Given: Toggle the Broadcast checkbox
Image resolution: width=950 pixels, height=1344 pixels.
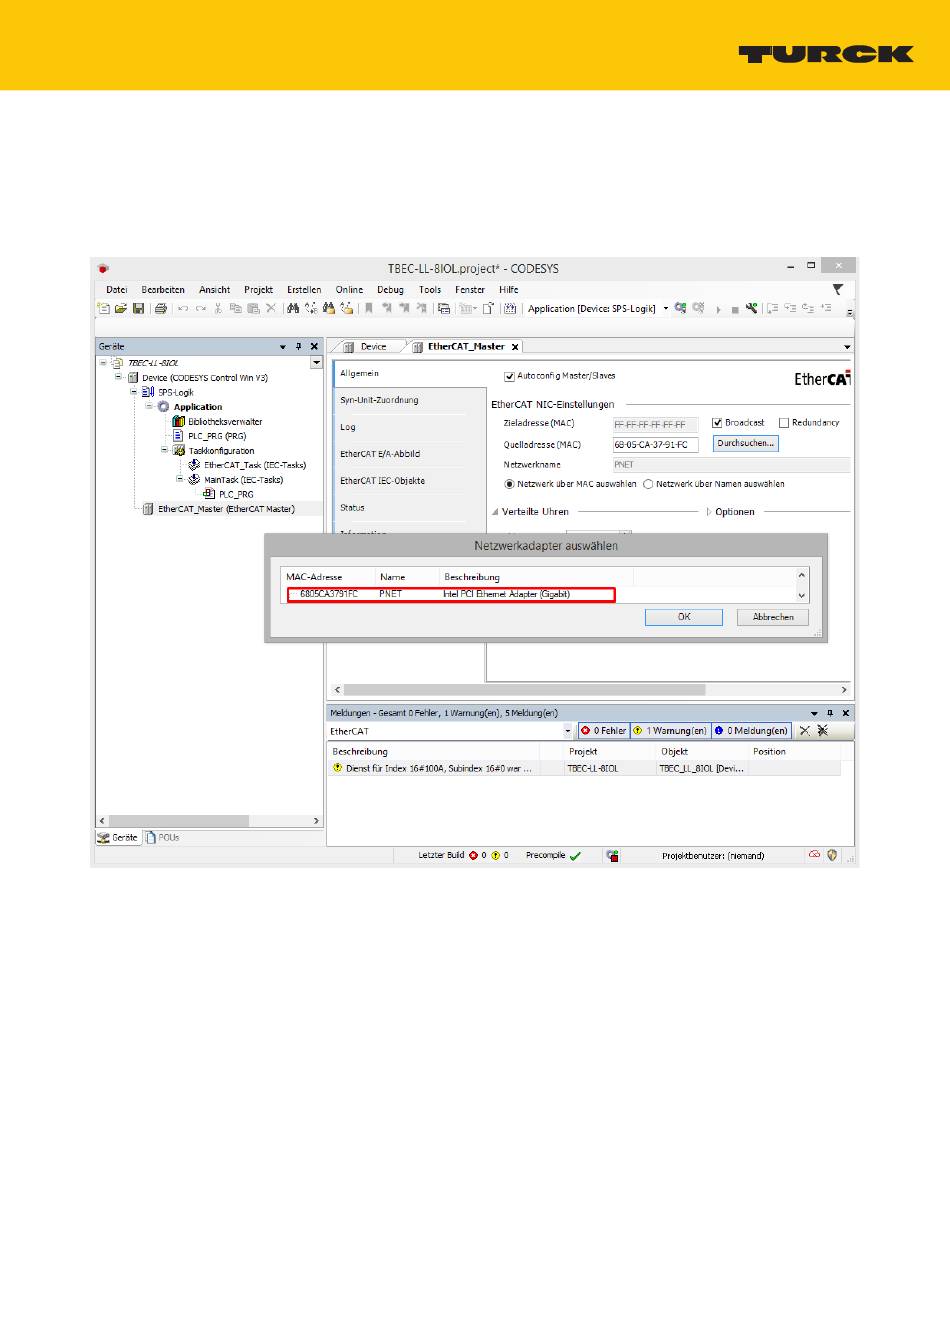Looking at the screenshot, I should coord(717,423).
